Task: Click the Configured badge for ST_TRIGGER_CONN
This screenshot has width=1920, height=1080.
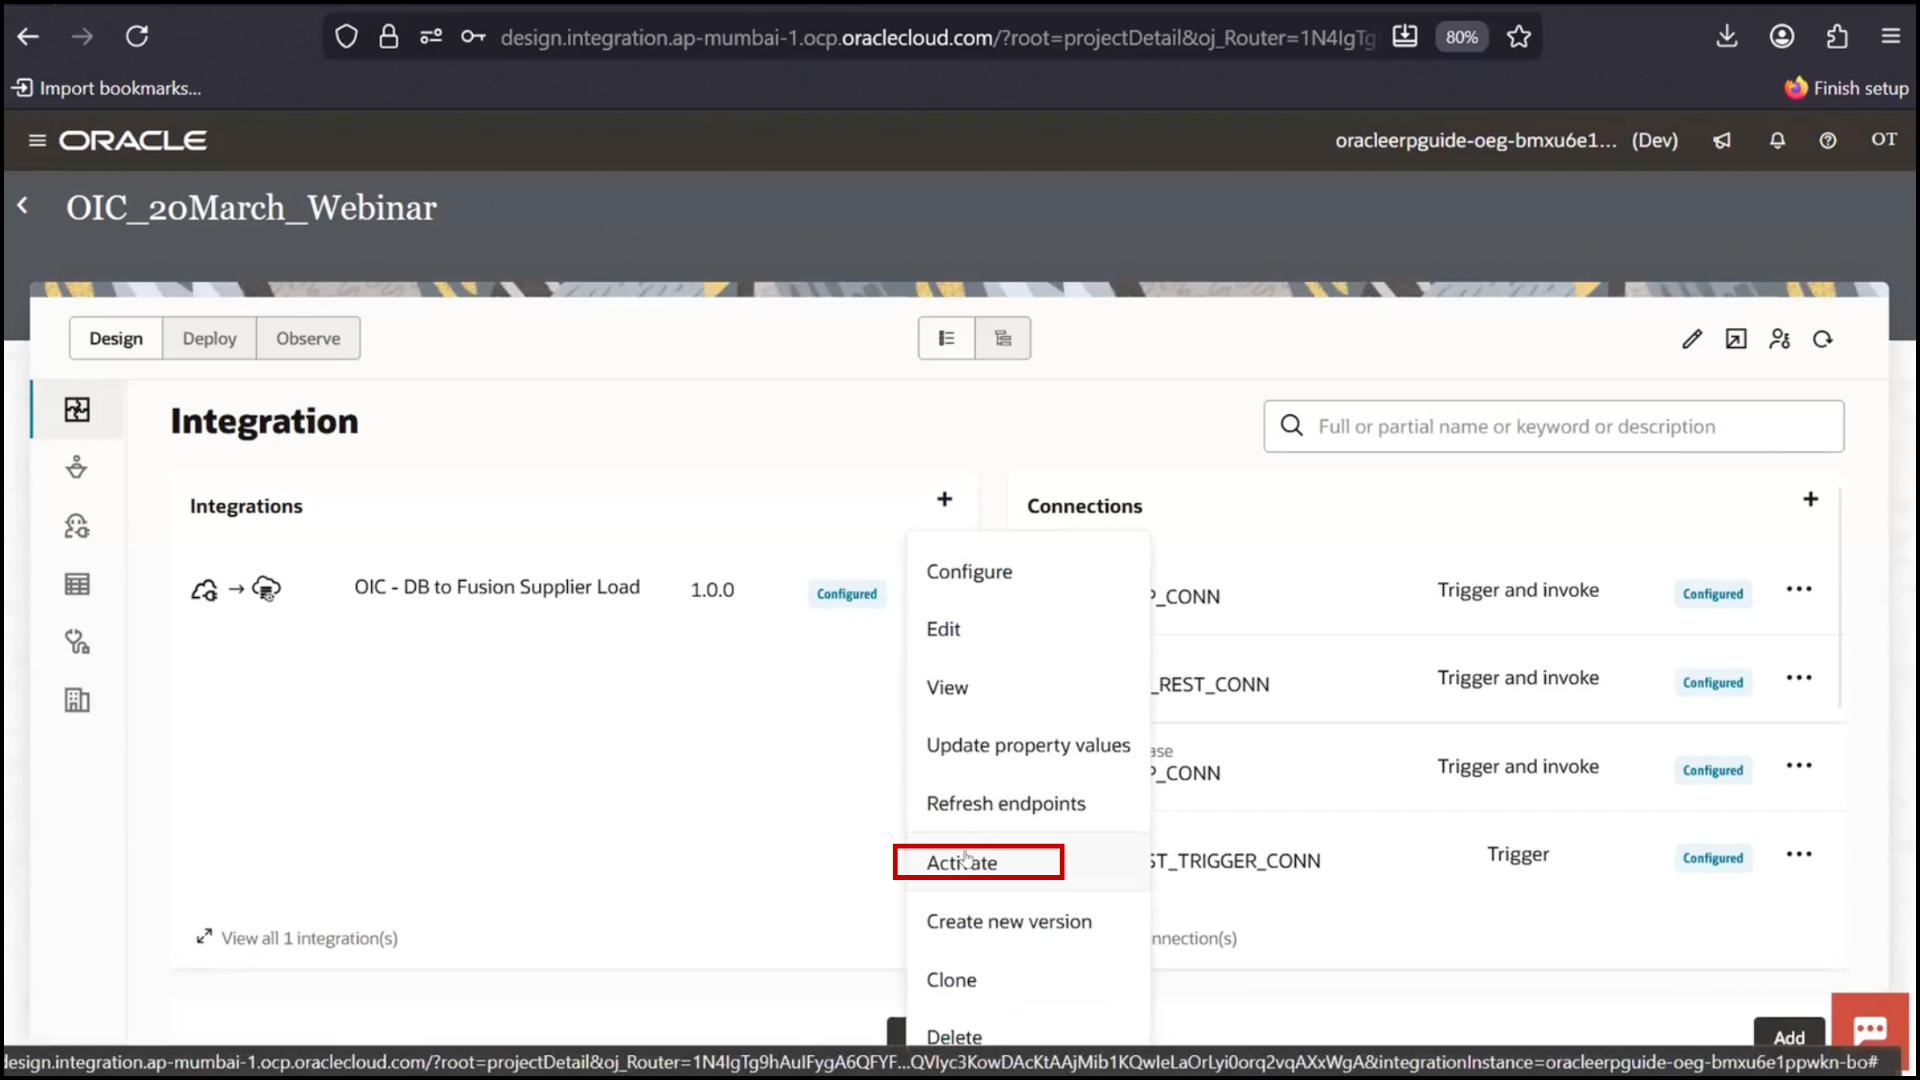Action: click(x=1712, y=858)
